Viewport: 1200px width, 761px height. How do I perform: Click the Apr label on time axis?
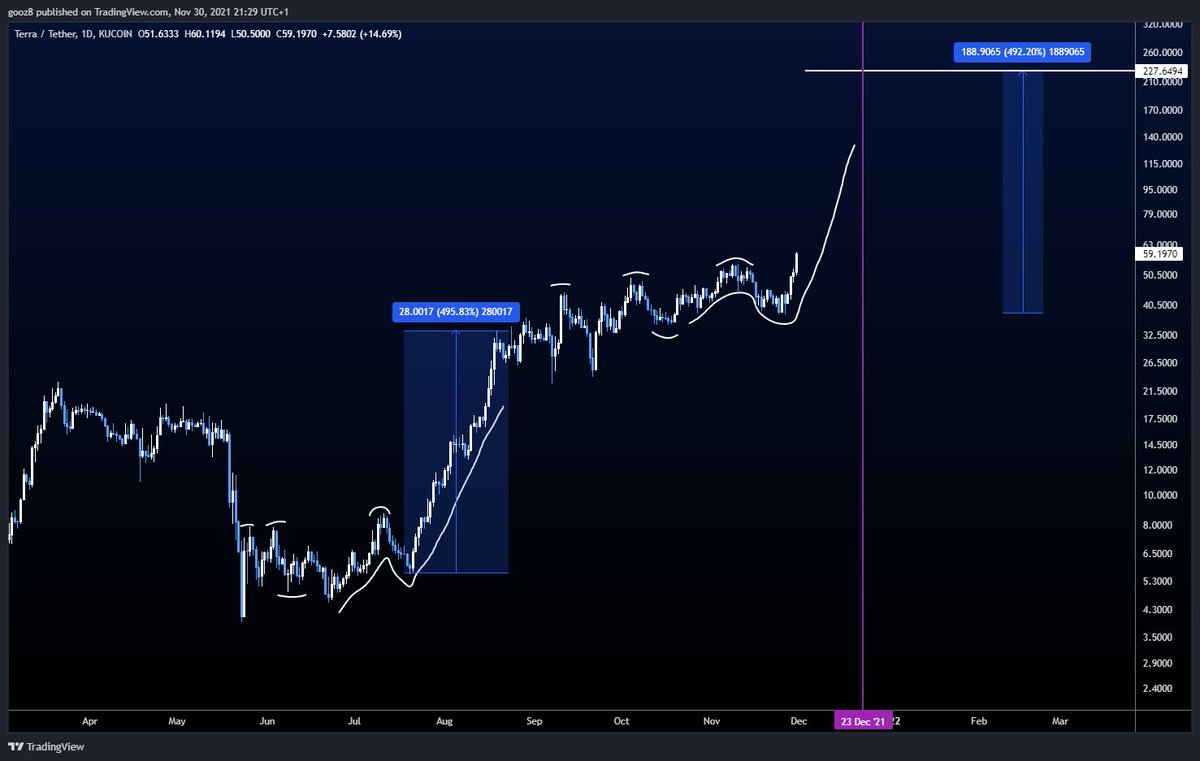click(90, 720)
